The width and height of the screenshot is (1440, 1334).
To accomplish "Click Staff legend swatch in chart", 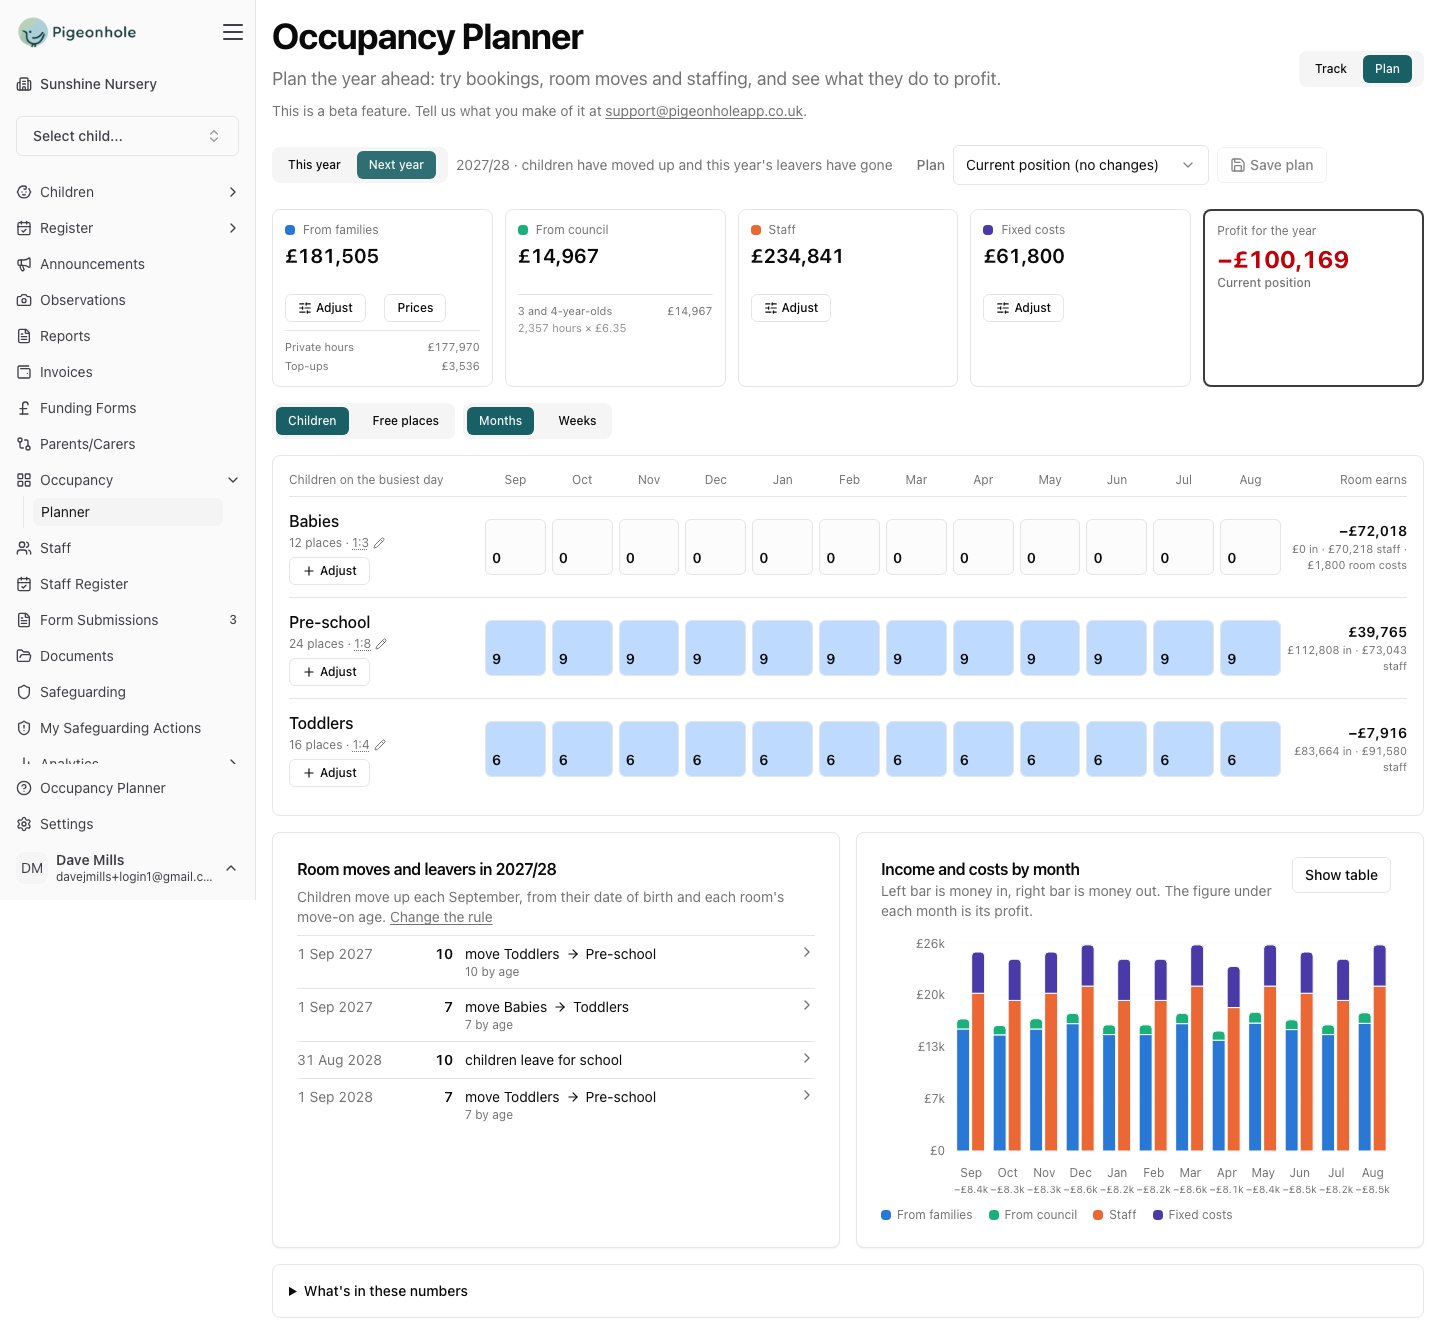I will pos(1098,1215).
